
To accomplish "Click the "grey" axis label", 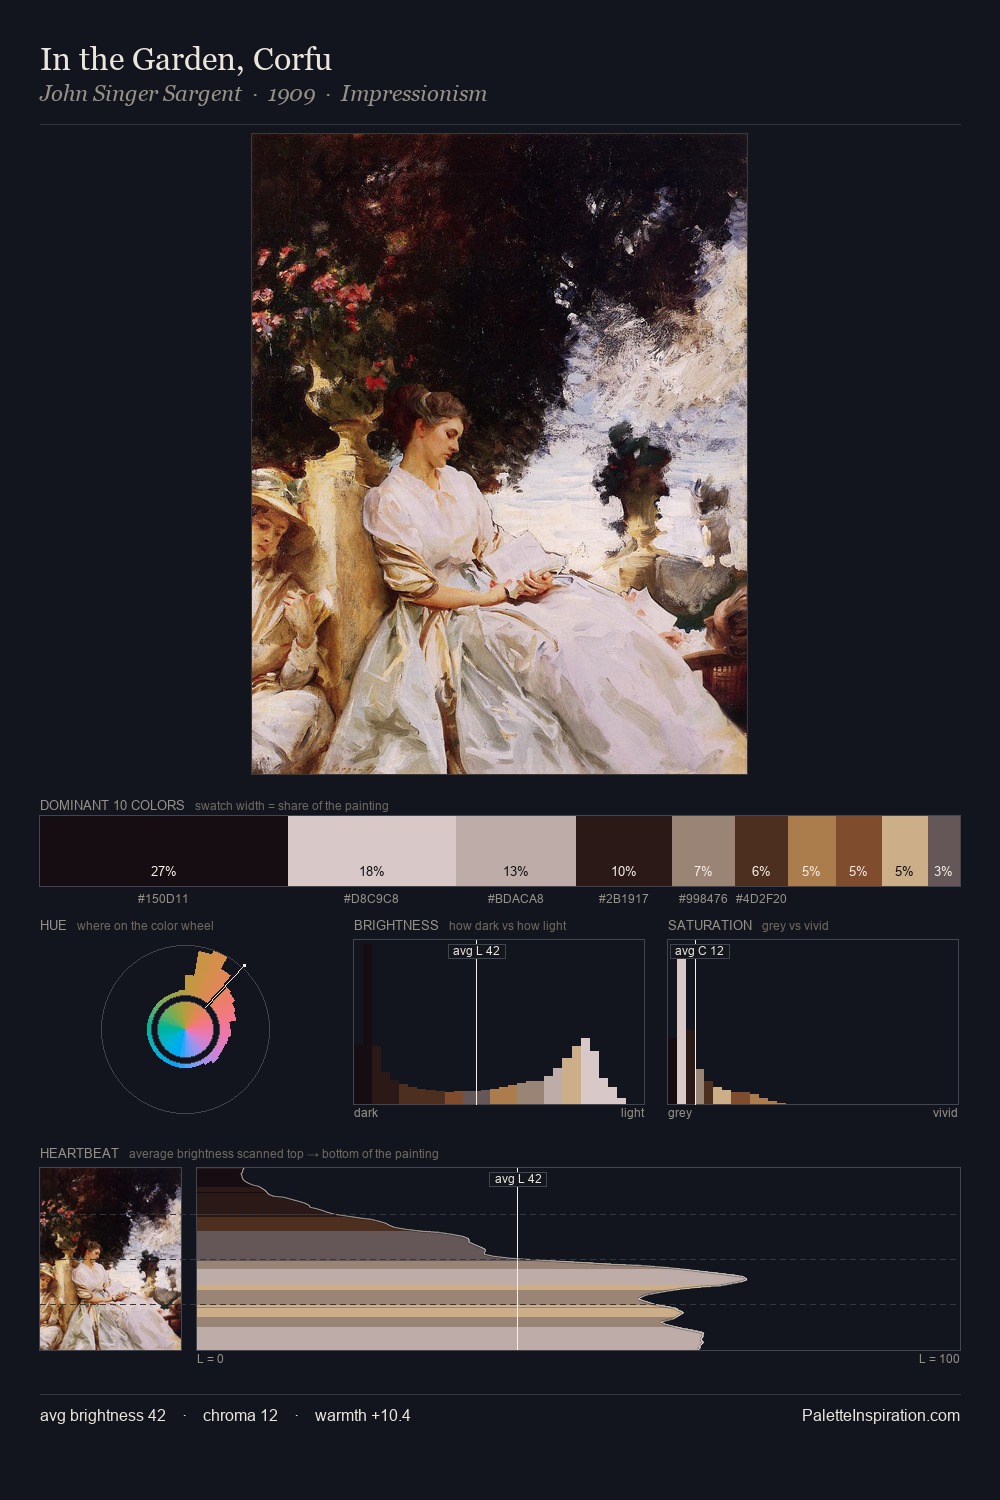I will pos(680,1113).
